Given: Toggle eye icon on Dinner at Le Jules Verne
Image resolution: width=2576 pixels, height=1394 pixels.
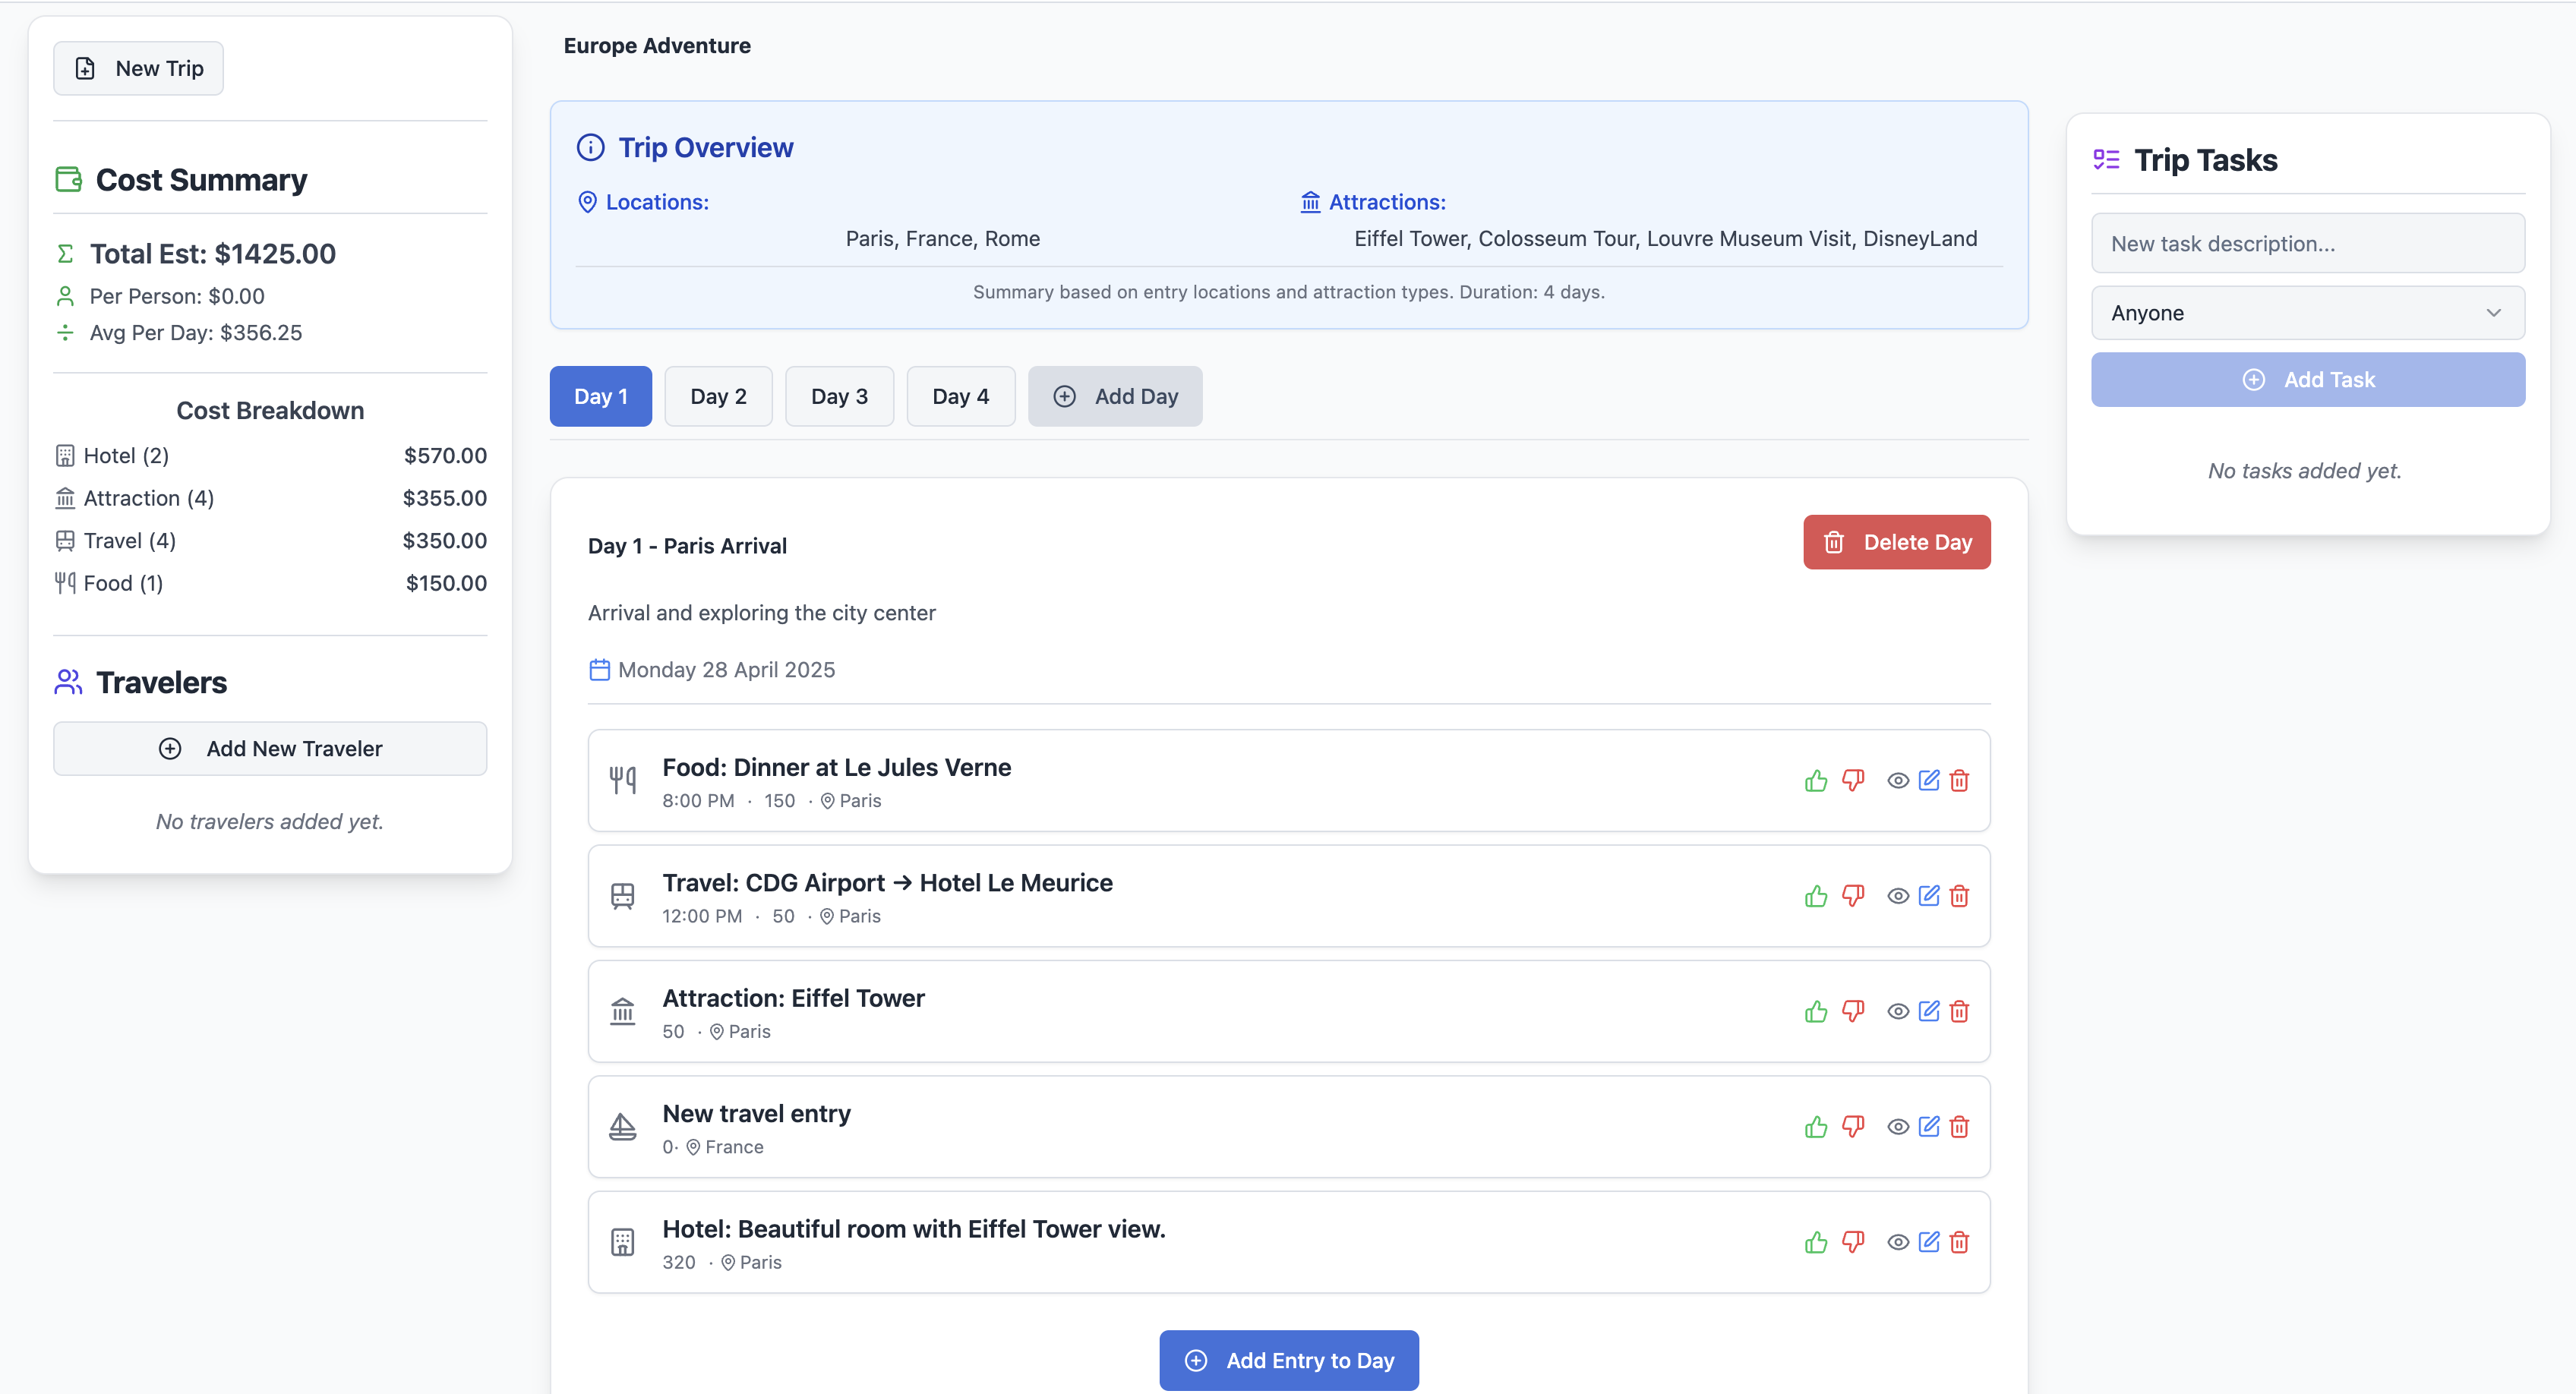Looking at the screenshot, I should coord(1898,781).
